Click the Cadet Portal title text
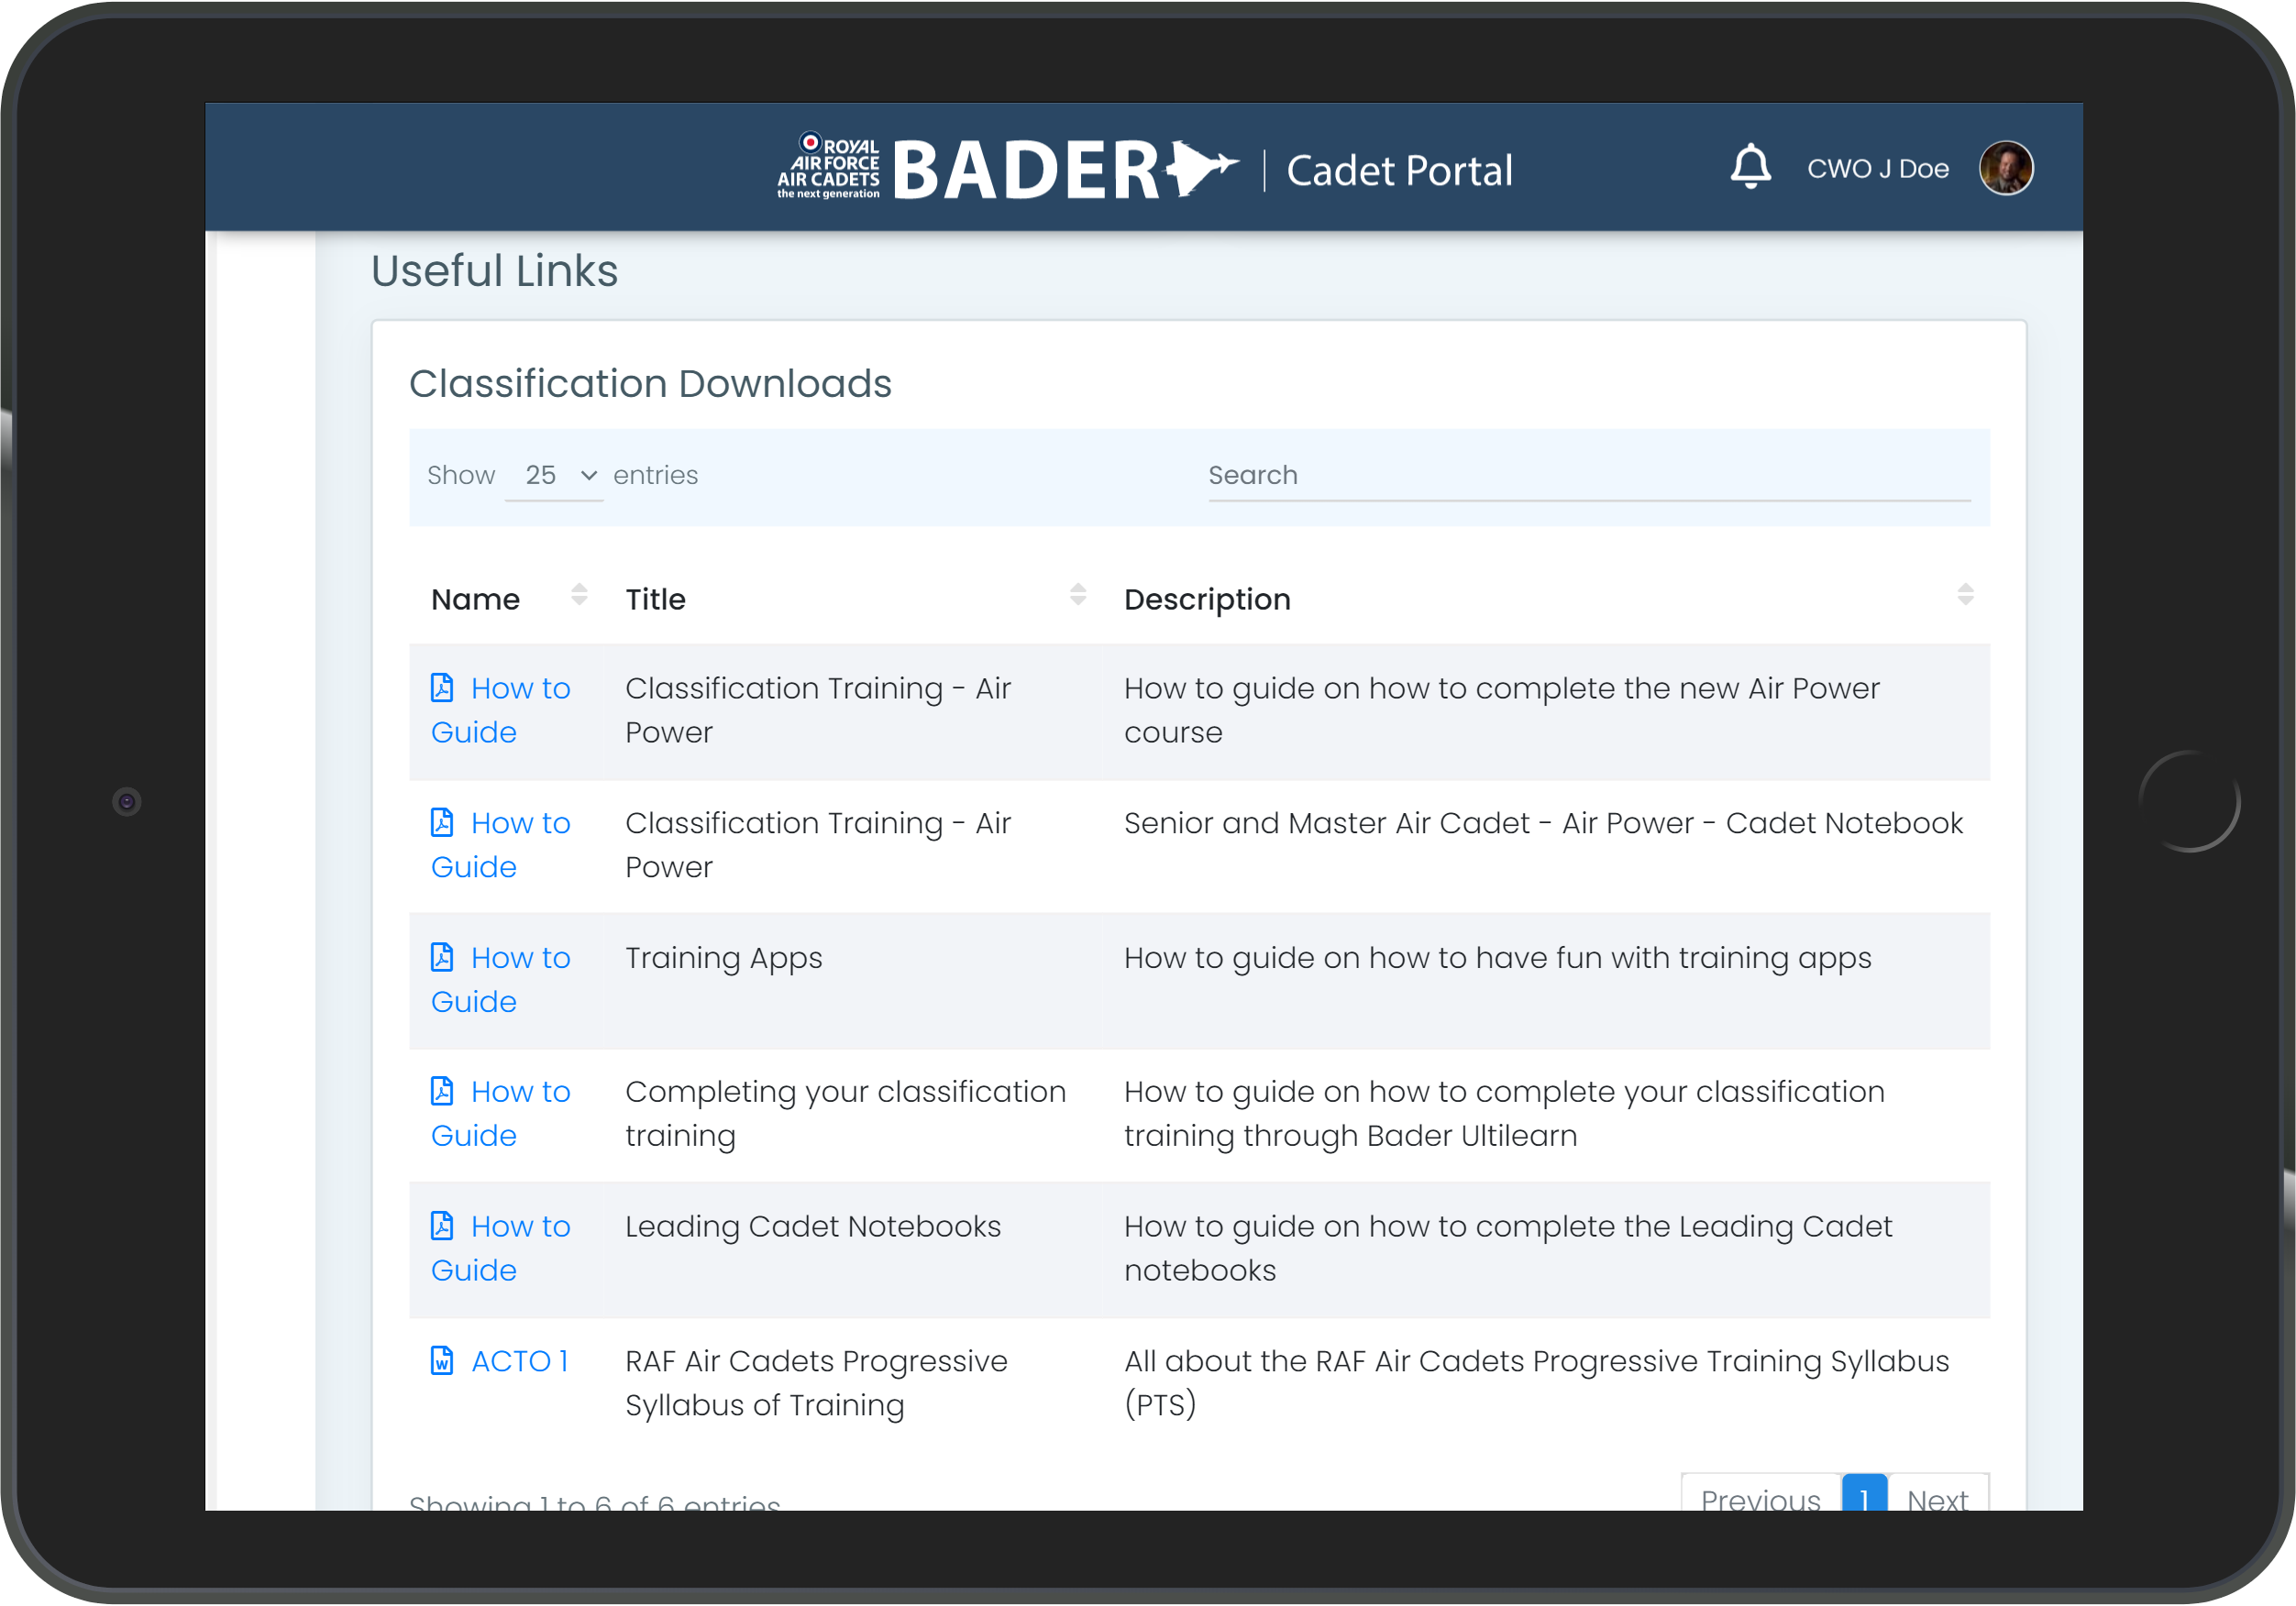The image size is (2296, 1606). click(1399, 170)
